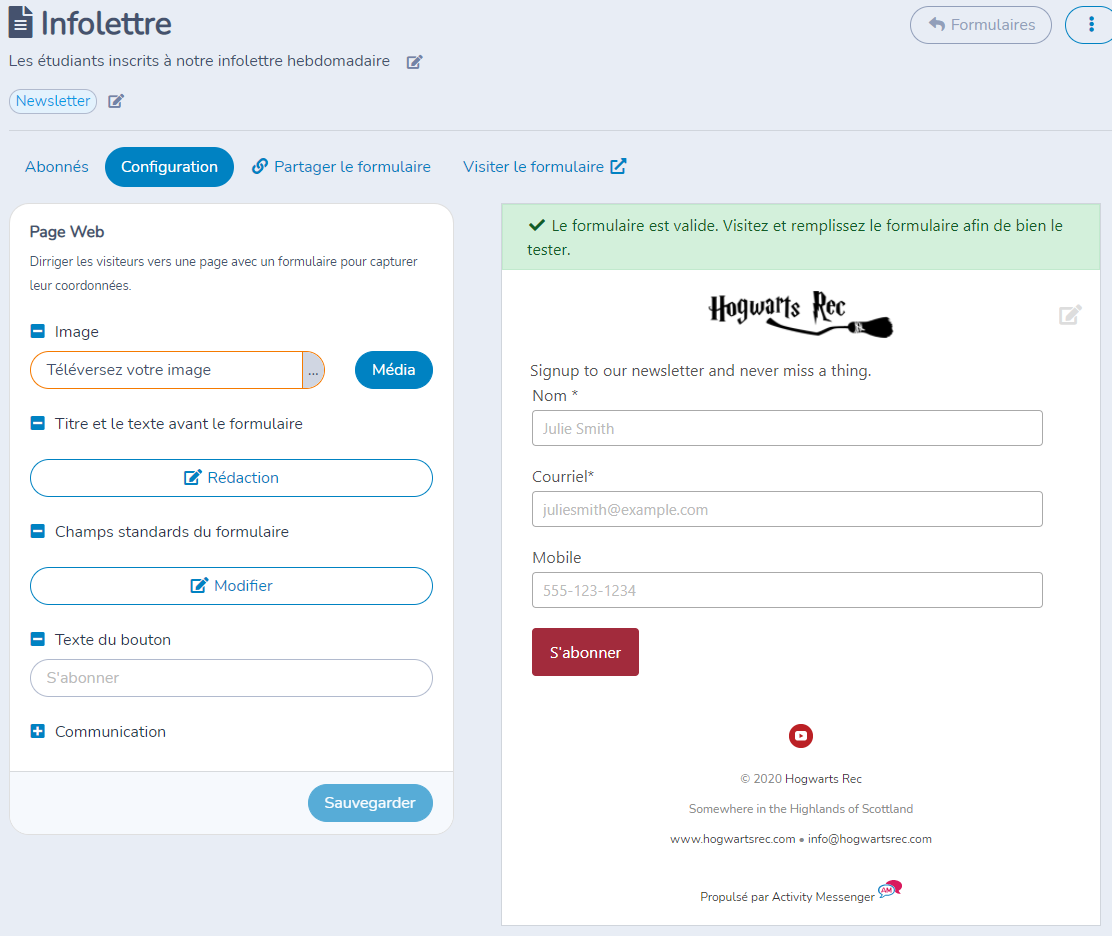
Task: Click '© 2020 Hogwarts Rec' footer text
Action: point(801,779)
